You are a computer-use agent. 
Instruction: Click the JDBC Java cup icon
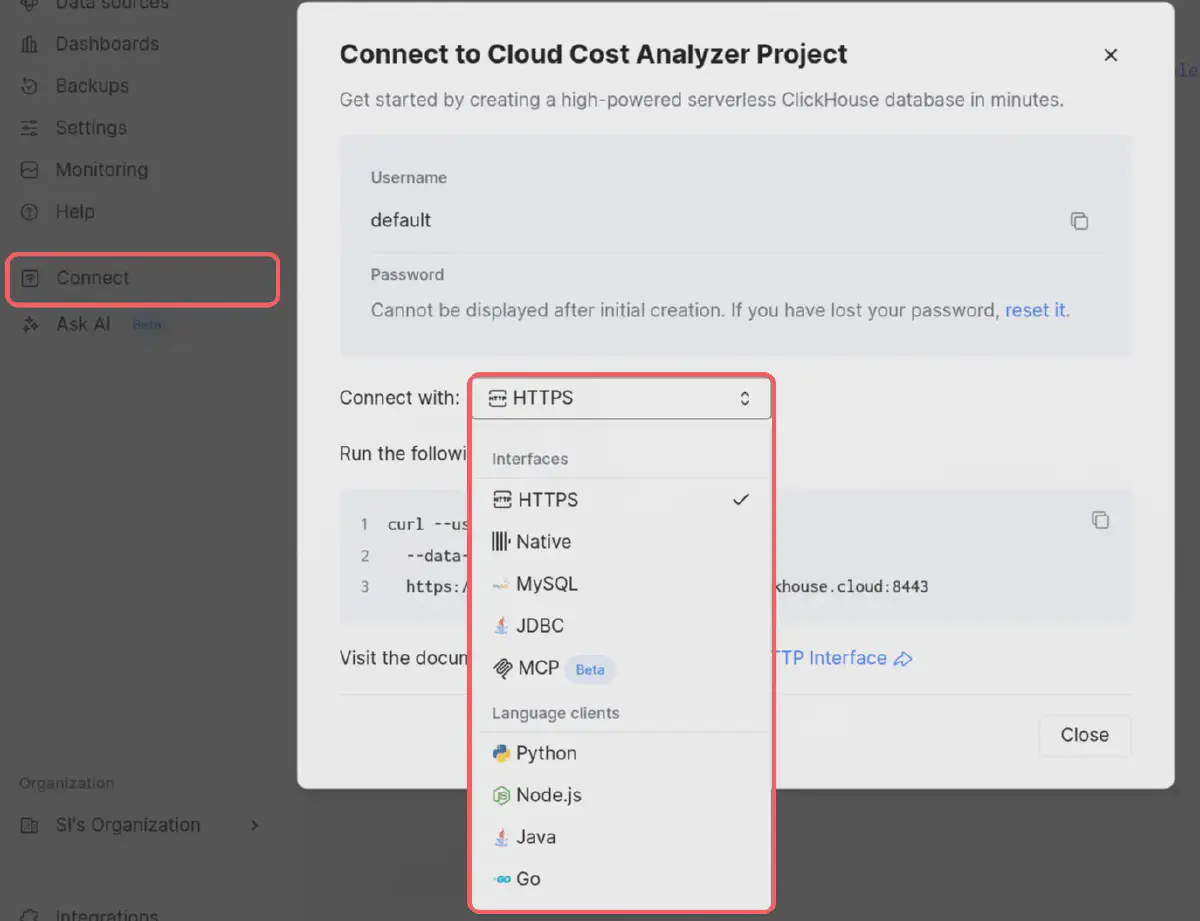(x=501, y=626)
